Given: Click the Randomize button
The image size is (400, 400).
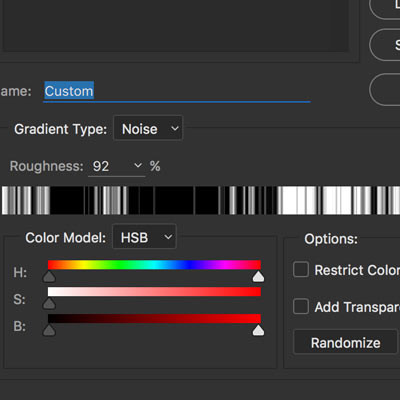Looking at the screenshot, I should (x=345, y=342).
